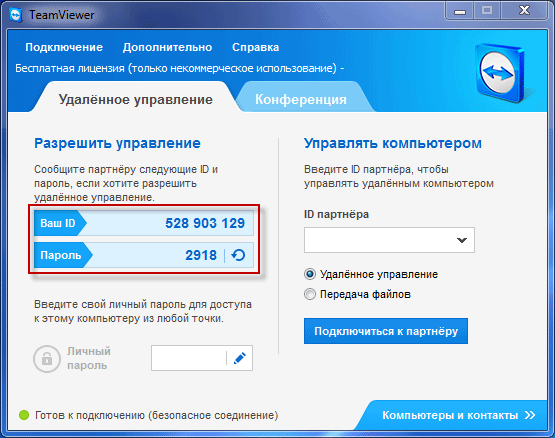The image size is (555, 438).
Task: Click the Ваш ID number 528 903 129
Action: pos(205,223)
